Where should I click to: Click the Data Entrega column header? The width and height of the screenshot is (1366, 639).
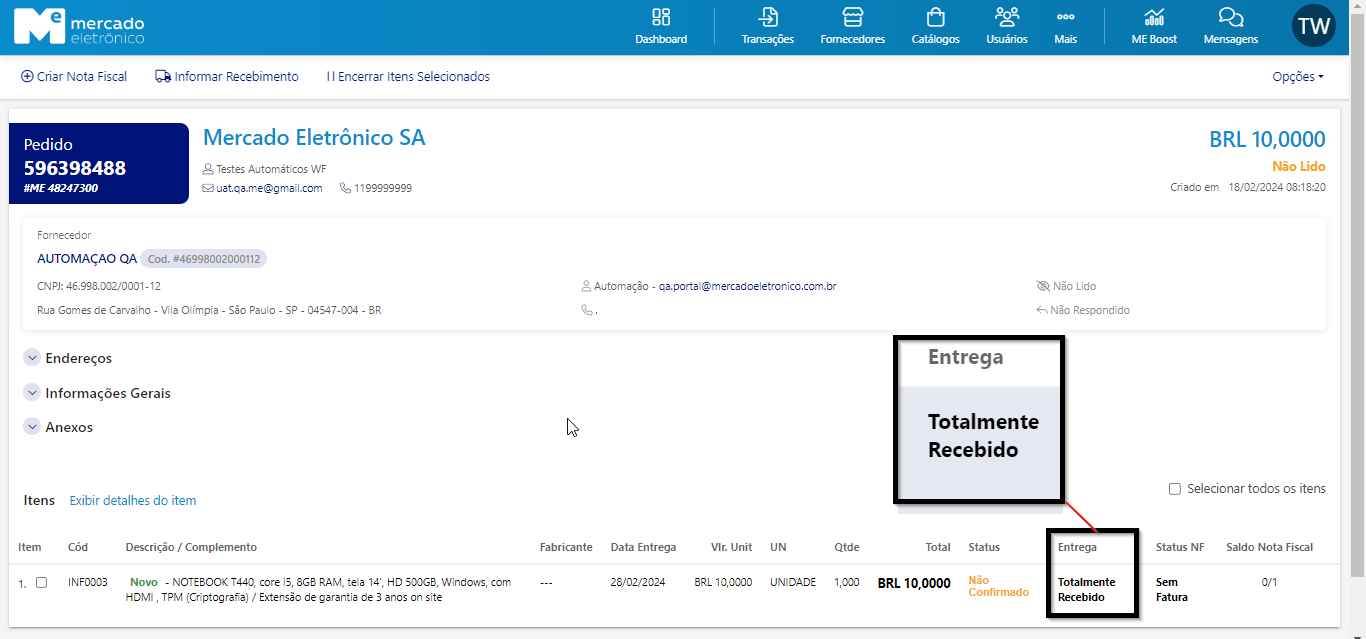click(643, 547)
